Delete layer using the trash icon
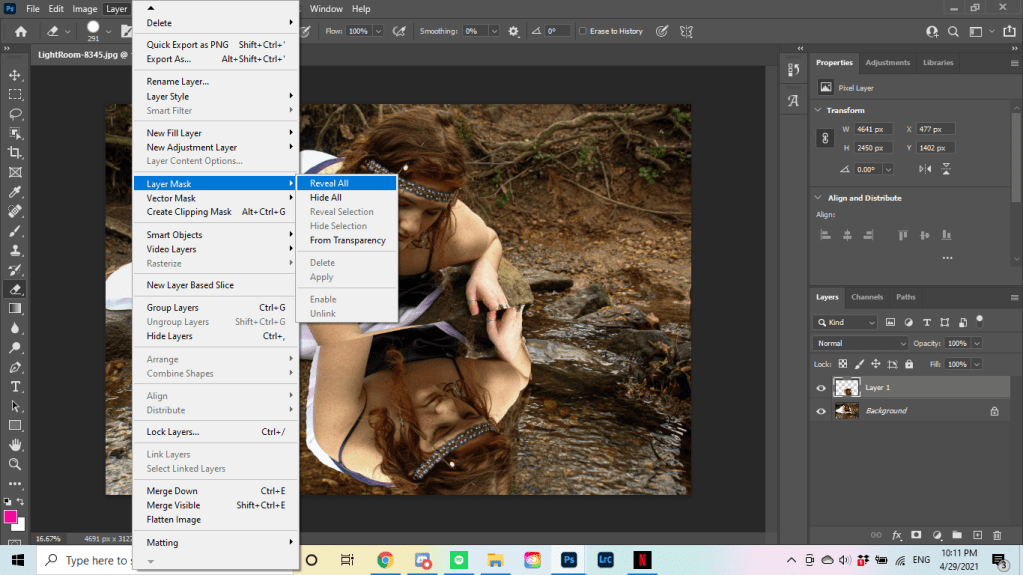The width and height of the screenshot is (1023, 575). (996, 535)
